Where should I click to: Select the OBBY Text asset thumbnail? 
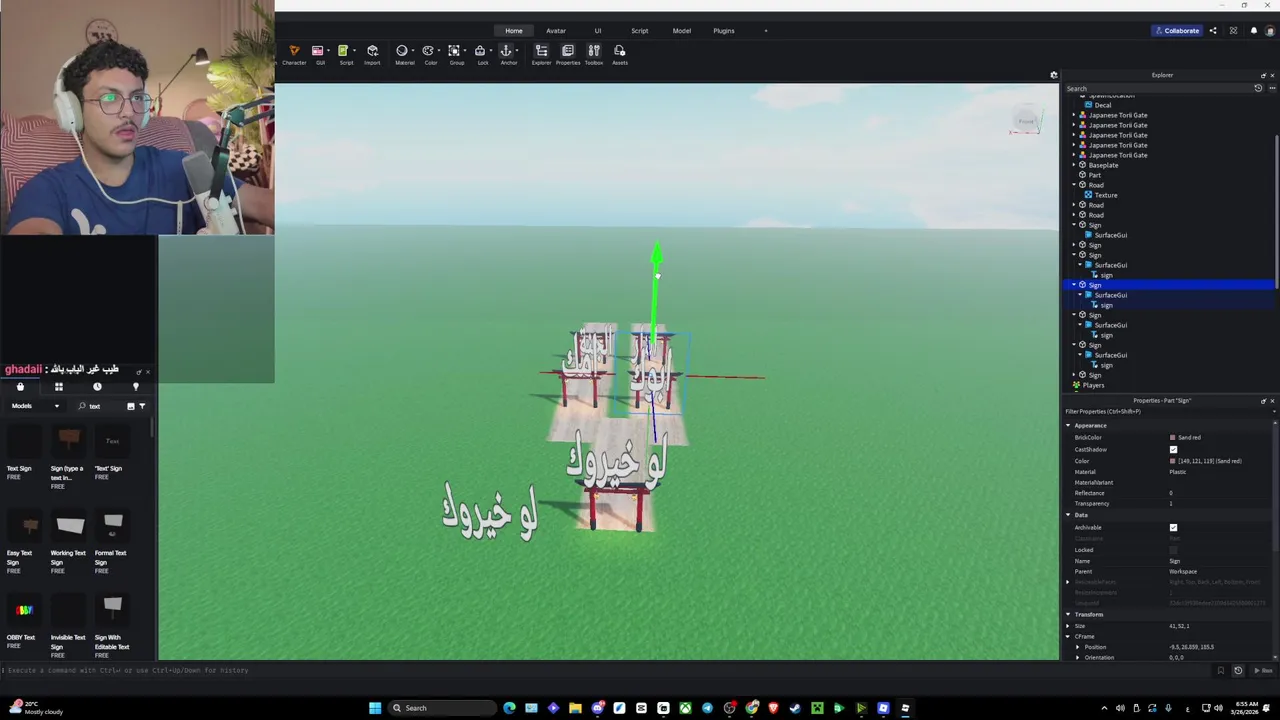tap(24, 610)
